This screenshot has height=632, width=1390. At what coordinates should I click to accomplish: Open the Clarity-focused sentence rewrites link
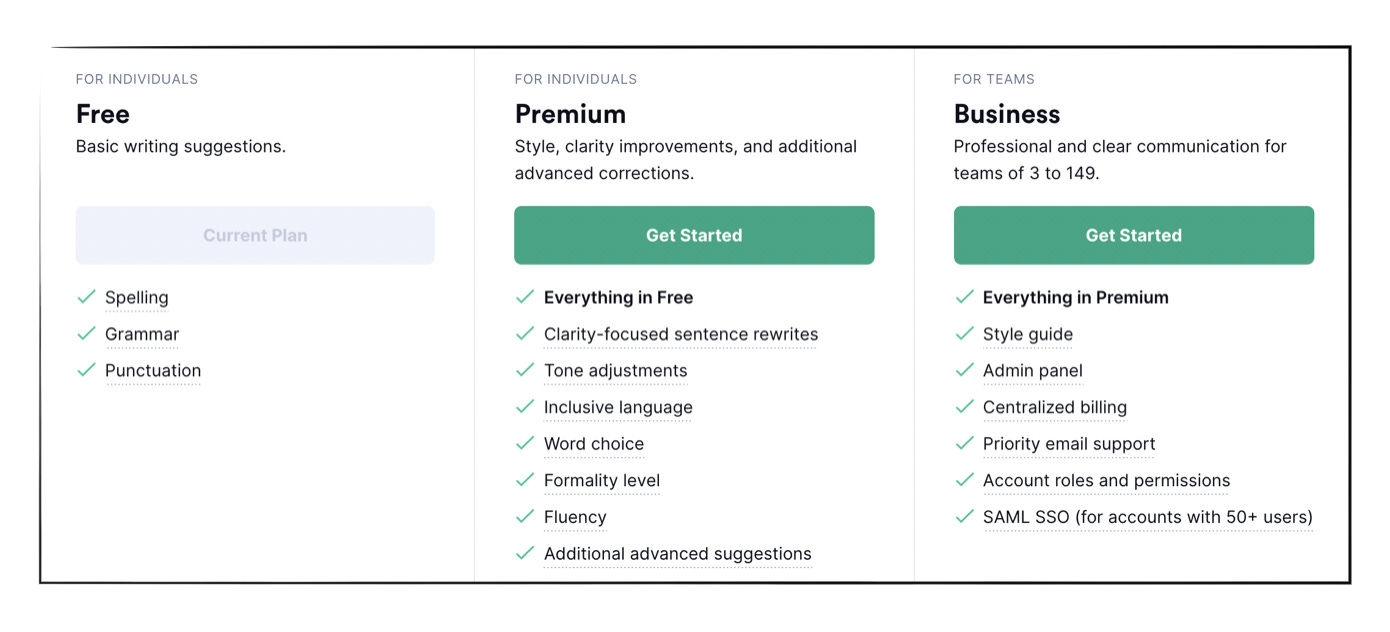[681, 333]
